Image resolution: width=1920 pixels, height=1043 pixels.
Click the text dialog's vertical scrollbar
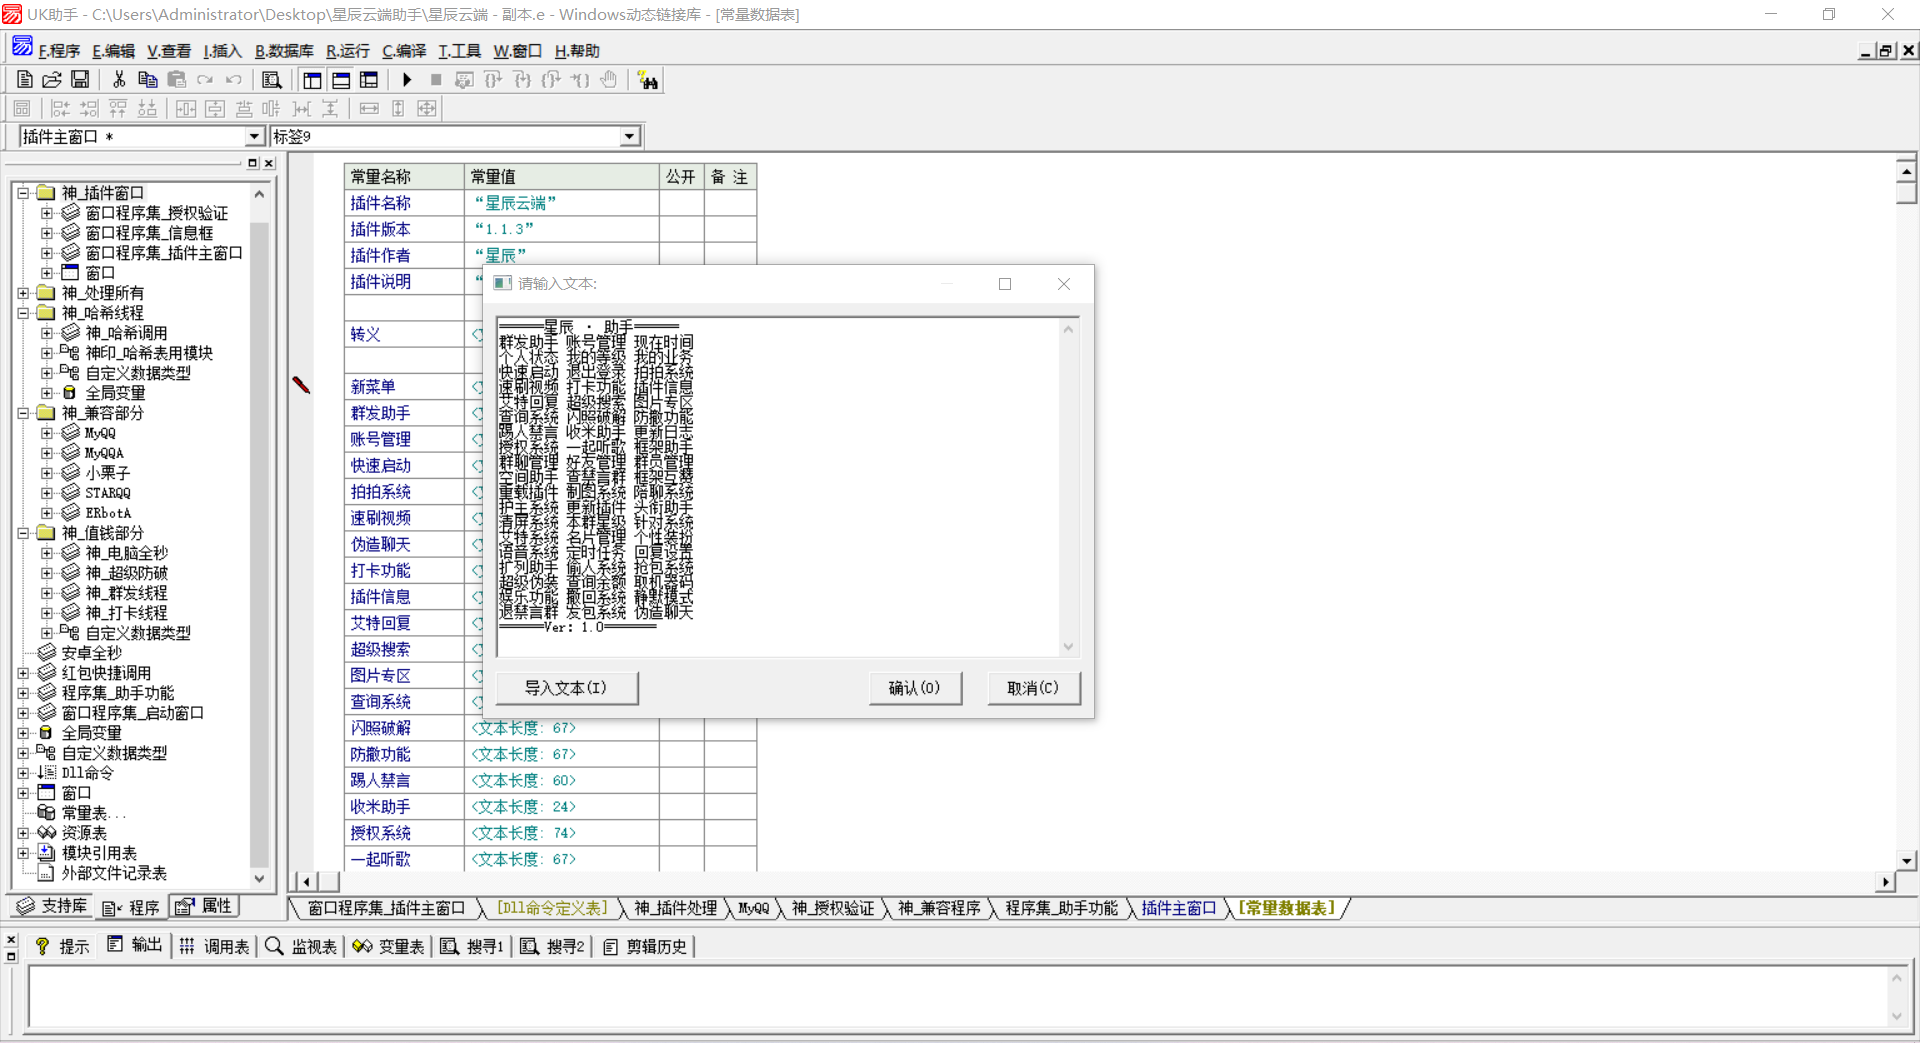click(1068, 487)
